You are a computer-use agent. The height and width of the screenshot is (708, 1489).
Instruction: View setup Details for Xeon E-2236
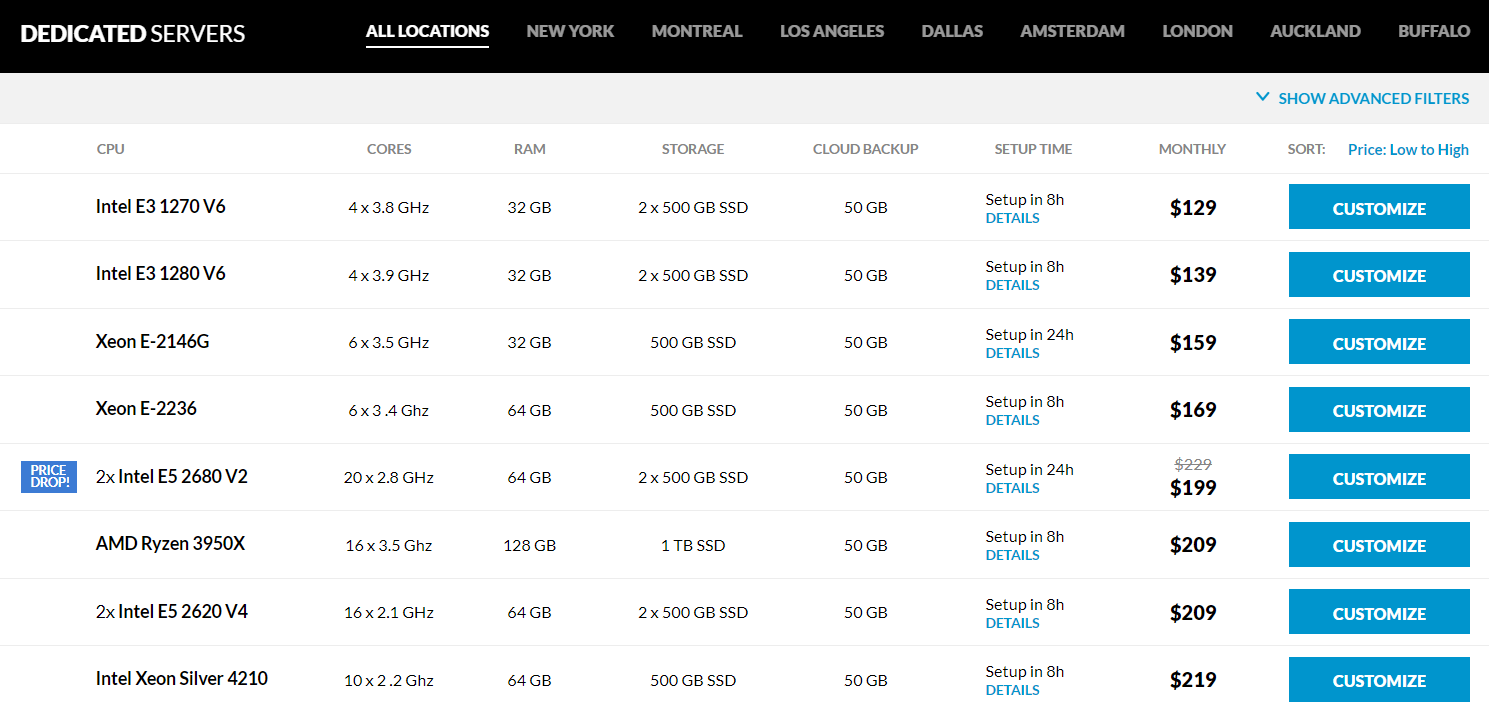click(1012, 420)
